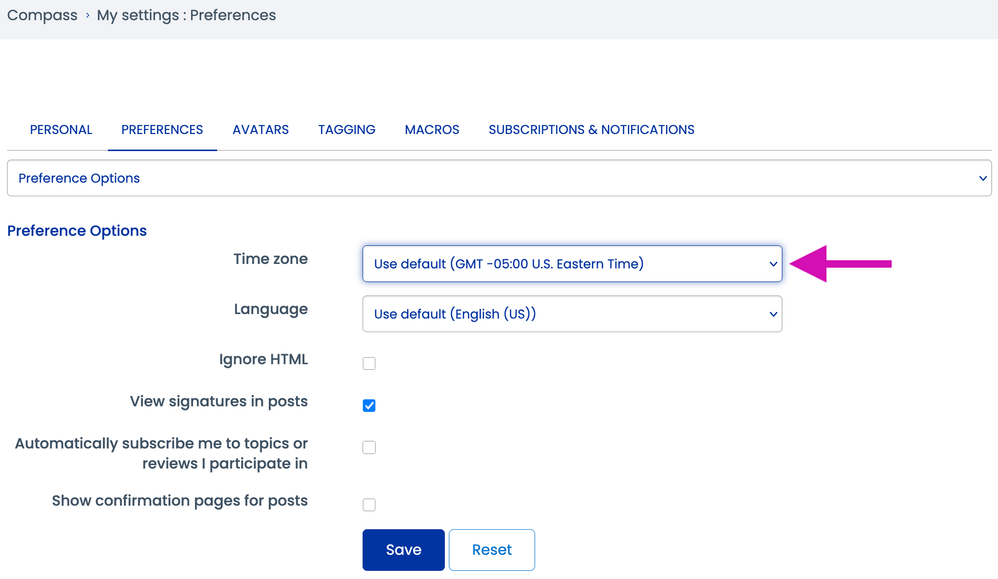The height and width of the screenshot is (579, 998).
Task: Open the Time zone dropdown
Action: pos(570,262)
